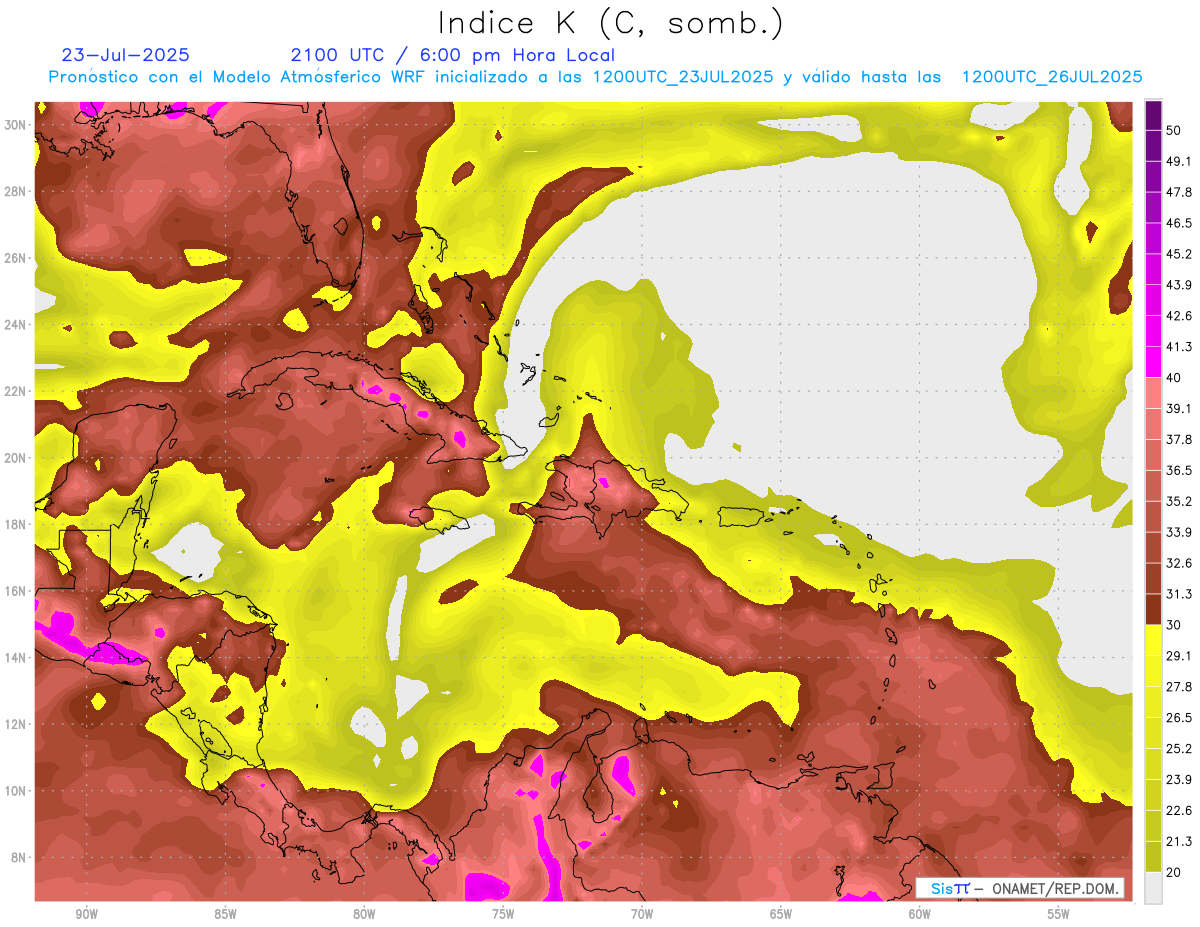Viewport: 1200px width, 927px height.
Task: Click the '20N' latitude label
Action: pos(17,458)
